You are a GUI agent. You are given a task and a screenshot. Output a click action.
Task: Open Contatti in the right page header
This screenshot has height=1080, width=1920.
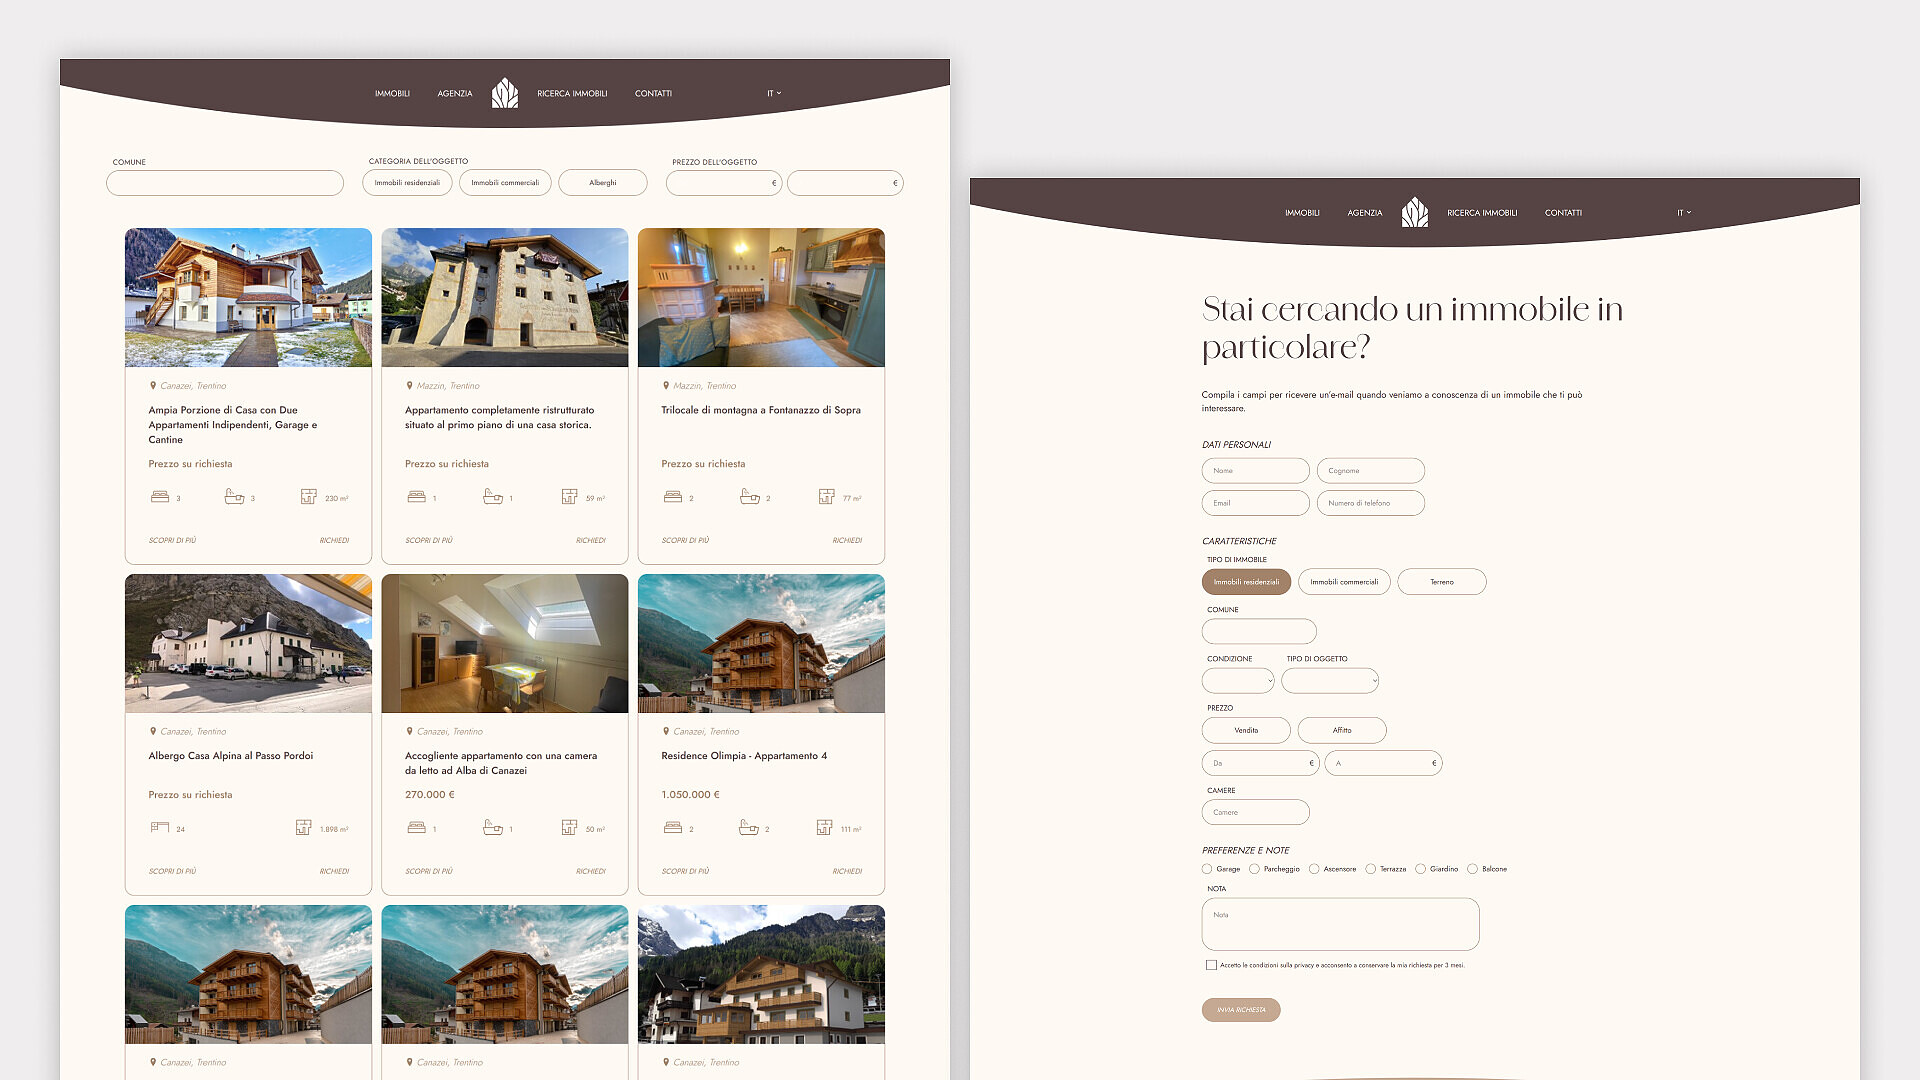click(1563, 212)
